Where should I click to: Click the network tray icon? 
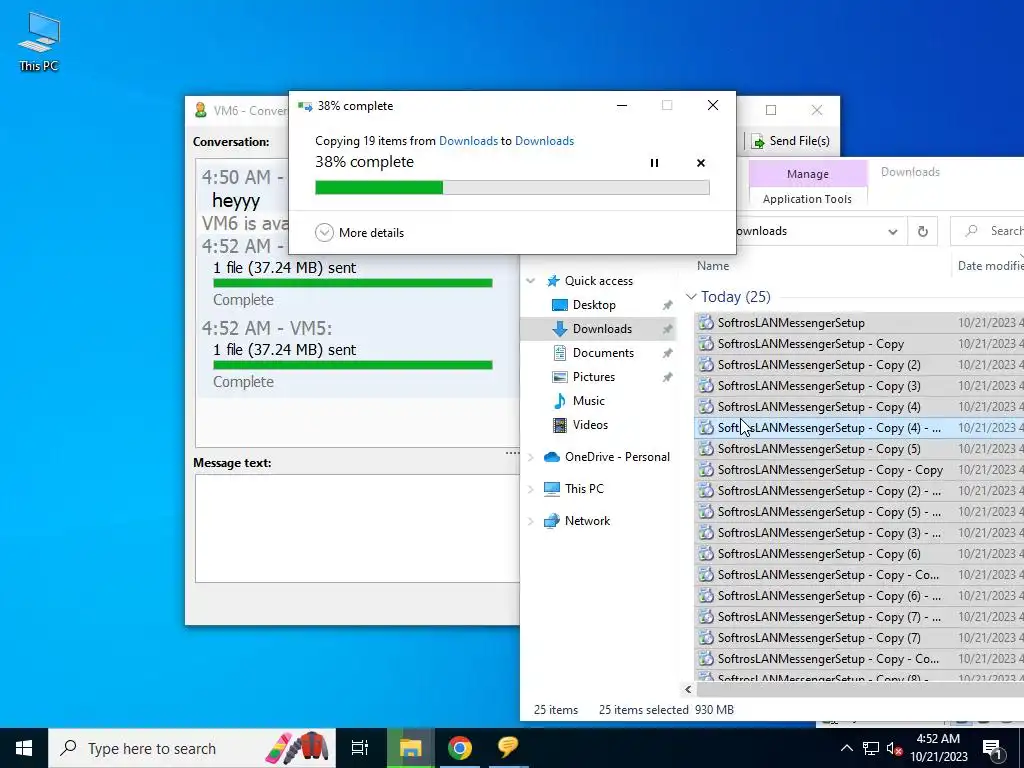pyautogui.click(x=871, y=748)
